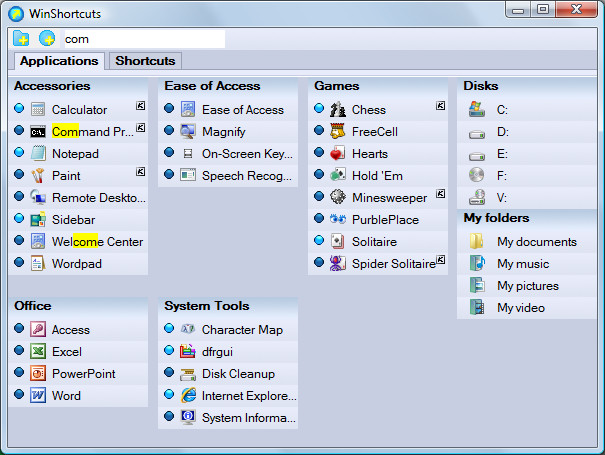Open the PurblePlace icon
This screenshot has width=605, height=455.
(x=338, y=219)
